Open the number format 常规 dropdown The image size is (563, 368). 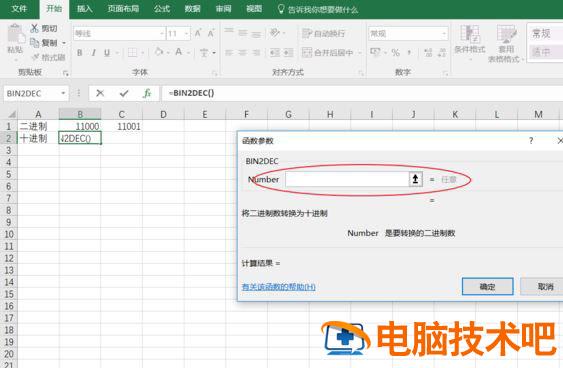(x=444, y=34)
